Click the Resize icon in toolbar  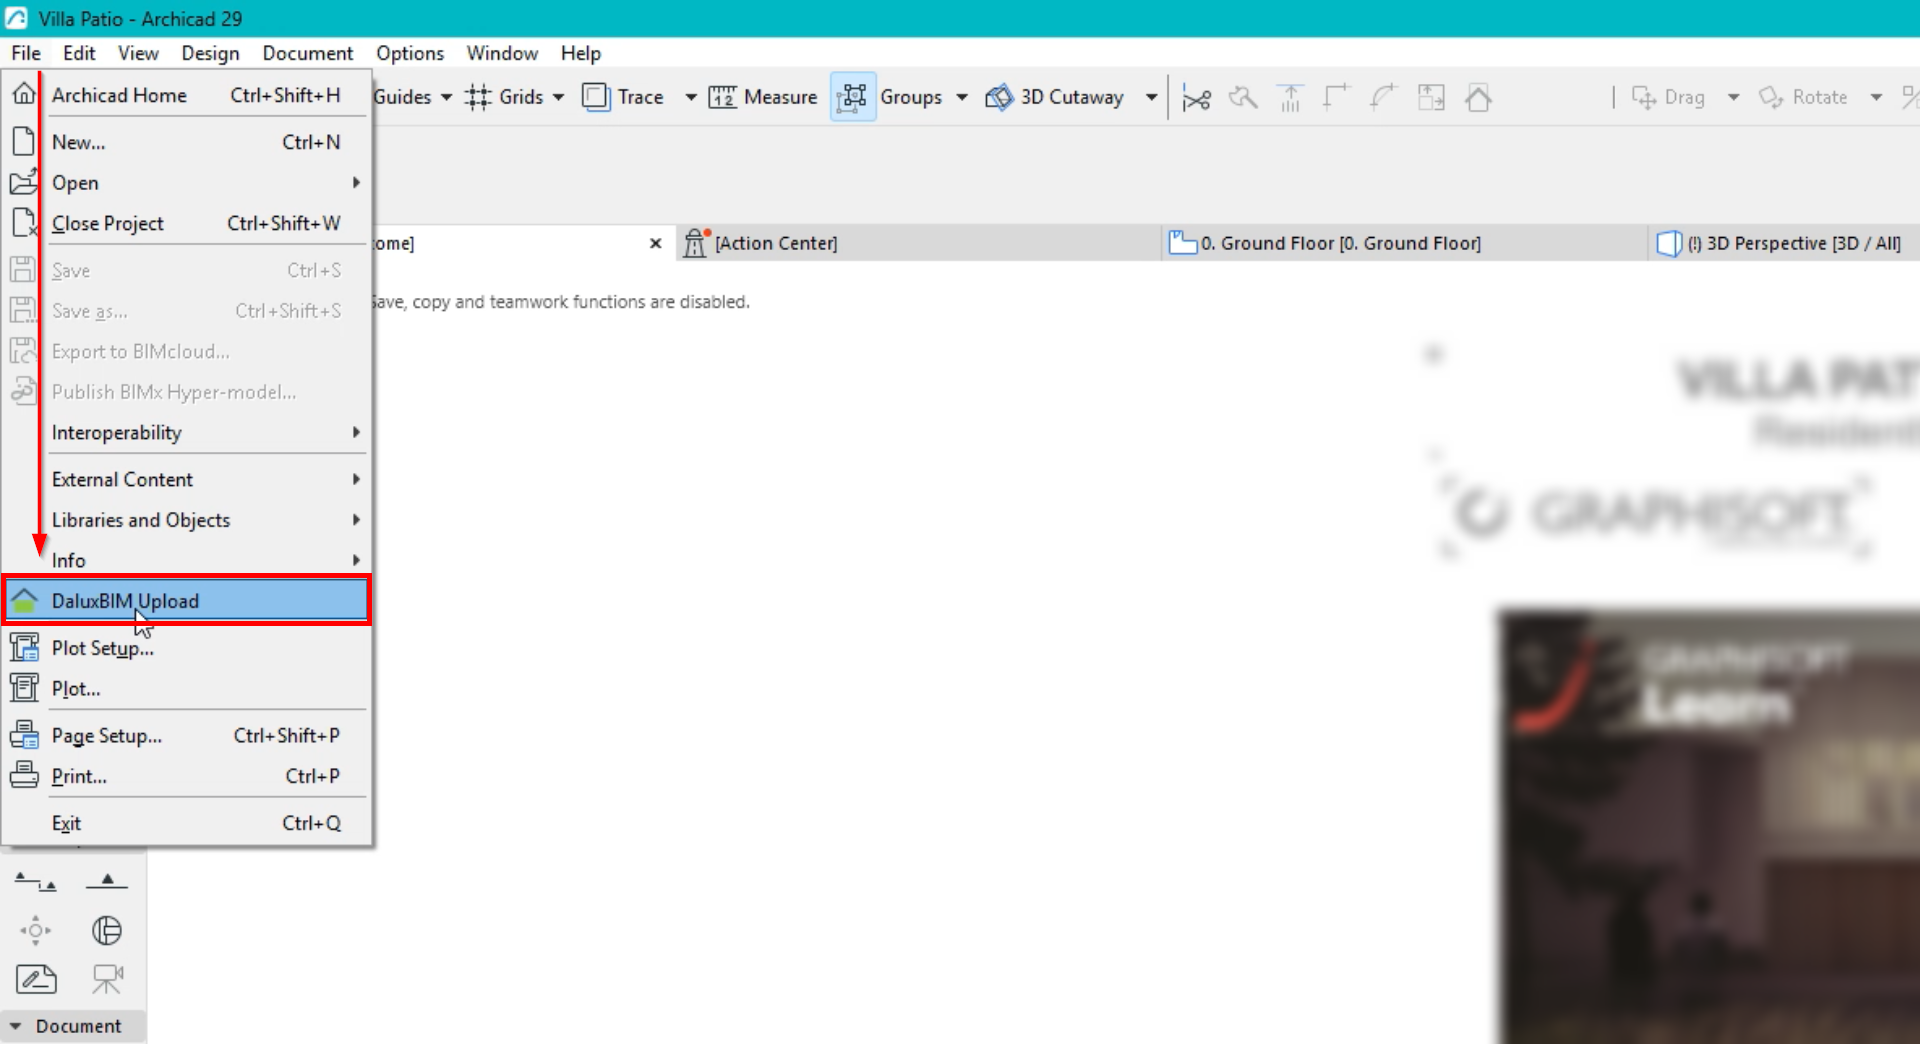pyautogui.click(x=1431, y=97)
